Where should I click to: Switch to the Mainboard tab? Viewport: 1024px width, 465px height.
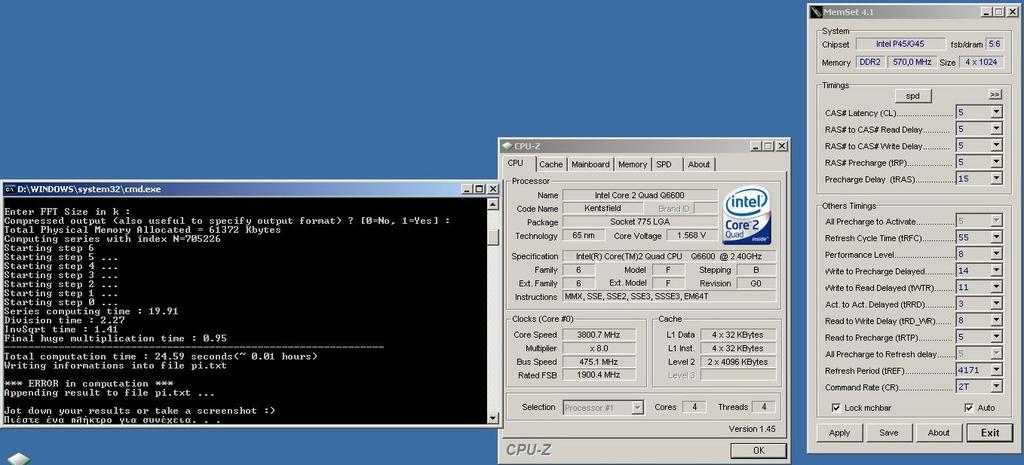[590, 165]
